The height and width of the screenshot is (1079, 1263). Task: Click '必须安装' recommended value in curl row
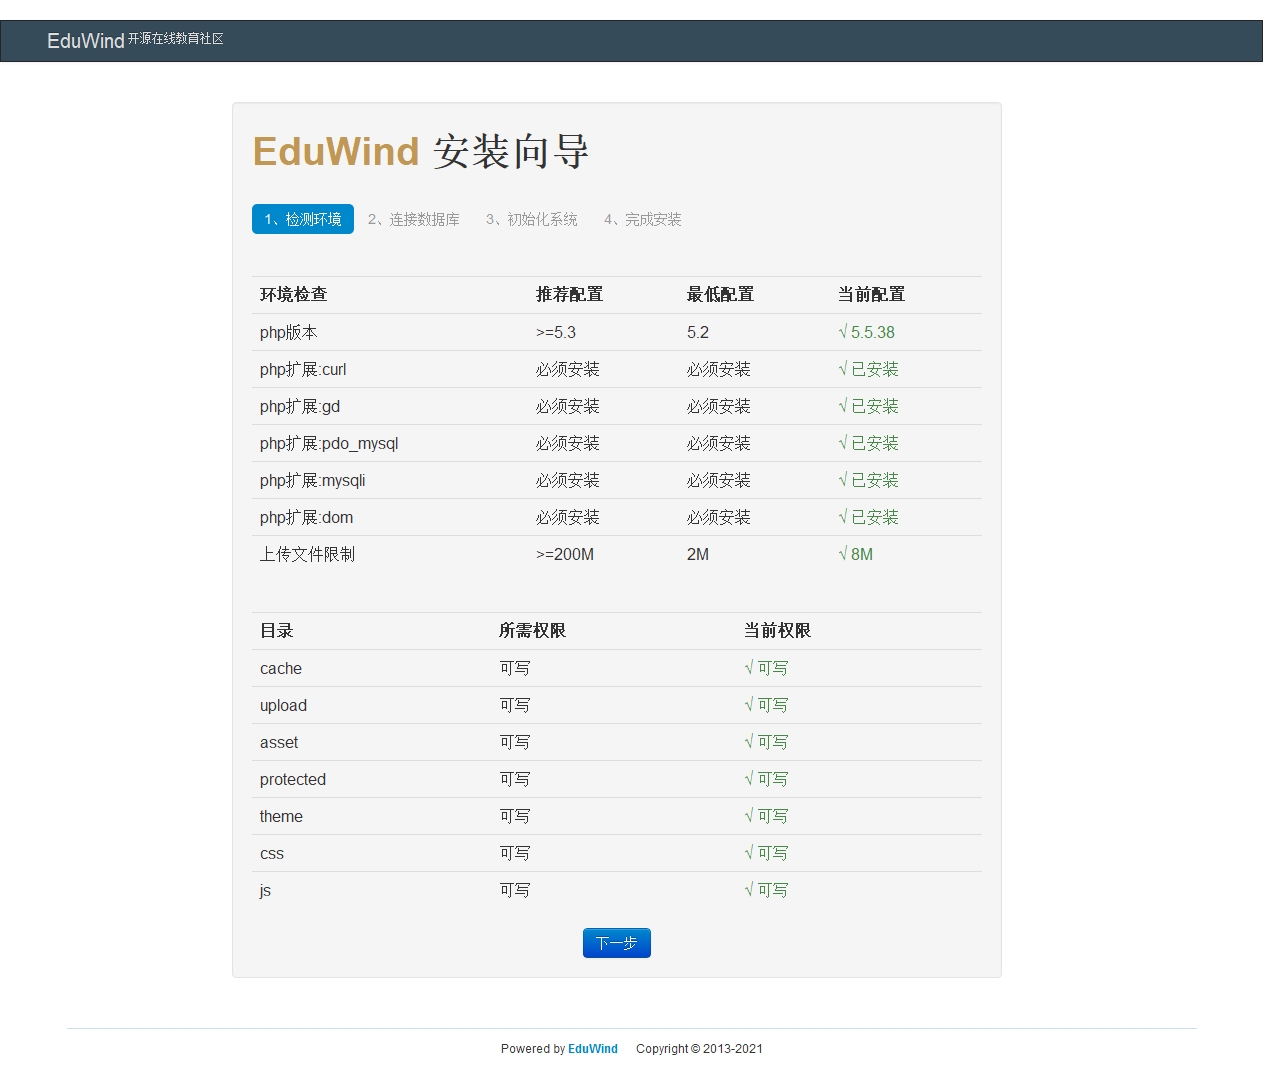click(568, 369)
